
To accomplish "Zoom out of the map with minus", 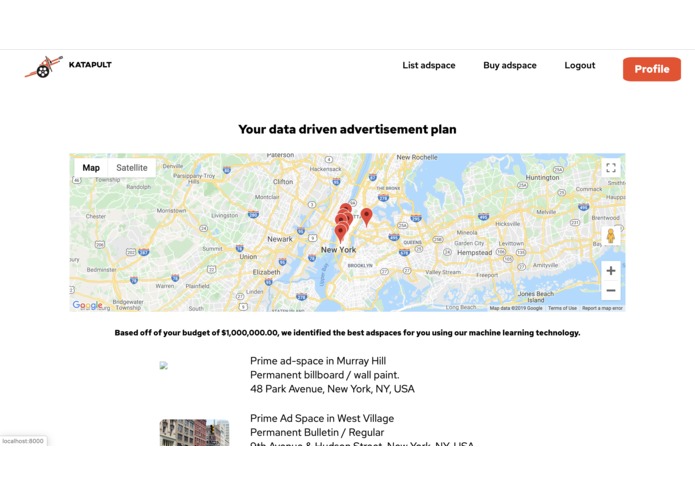I will pyautogui.click(x=611, y=290).
